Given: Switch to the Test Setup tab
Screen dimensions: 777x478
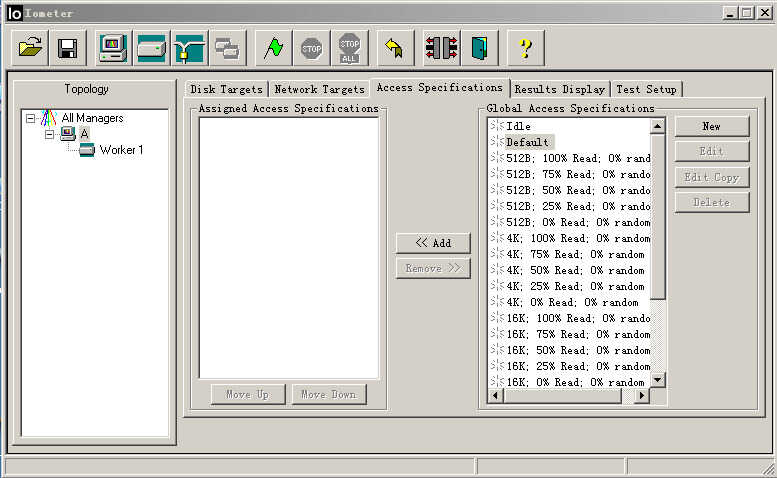Looking at the screenshot, I should [646, 89].
